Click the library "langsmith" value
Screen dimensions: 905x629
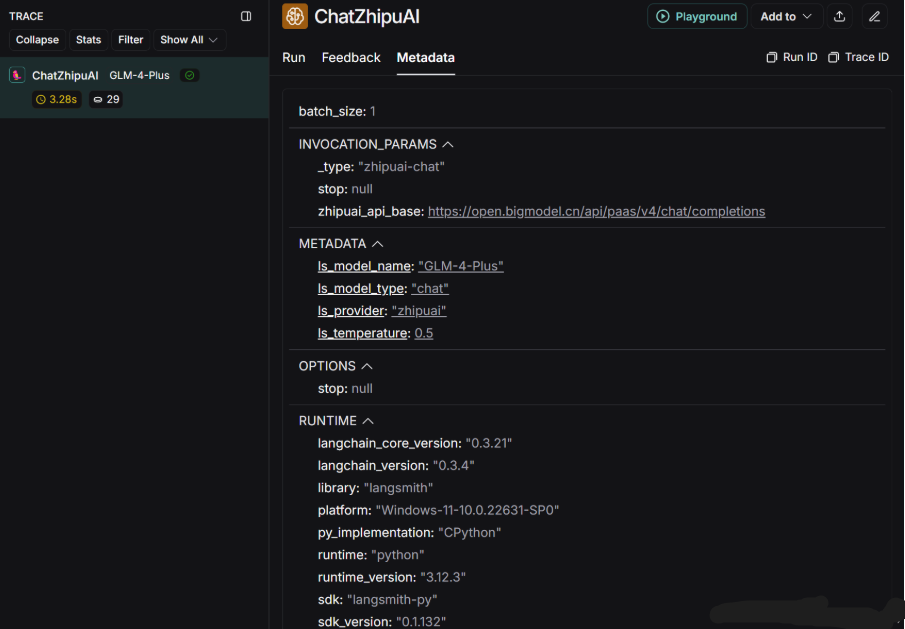398,488
